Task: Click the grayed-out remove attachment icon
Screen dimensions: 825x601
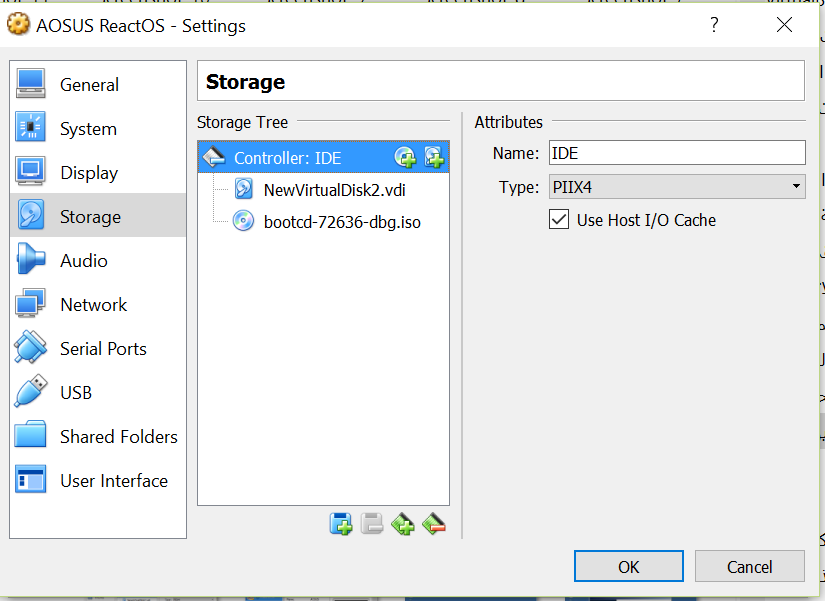Action: click(x=372, y=523)
